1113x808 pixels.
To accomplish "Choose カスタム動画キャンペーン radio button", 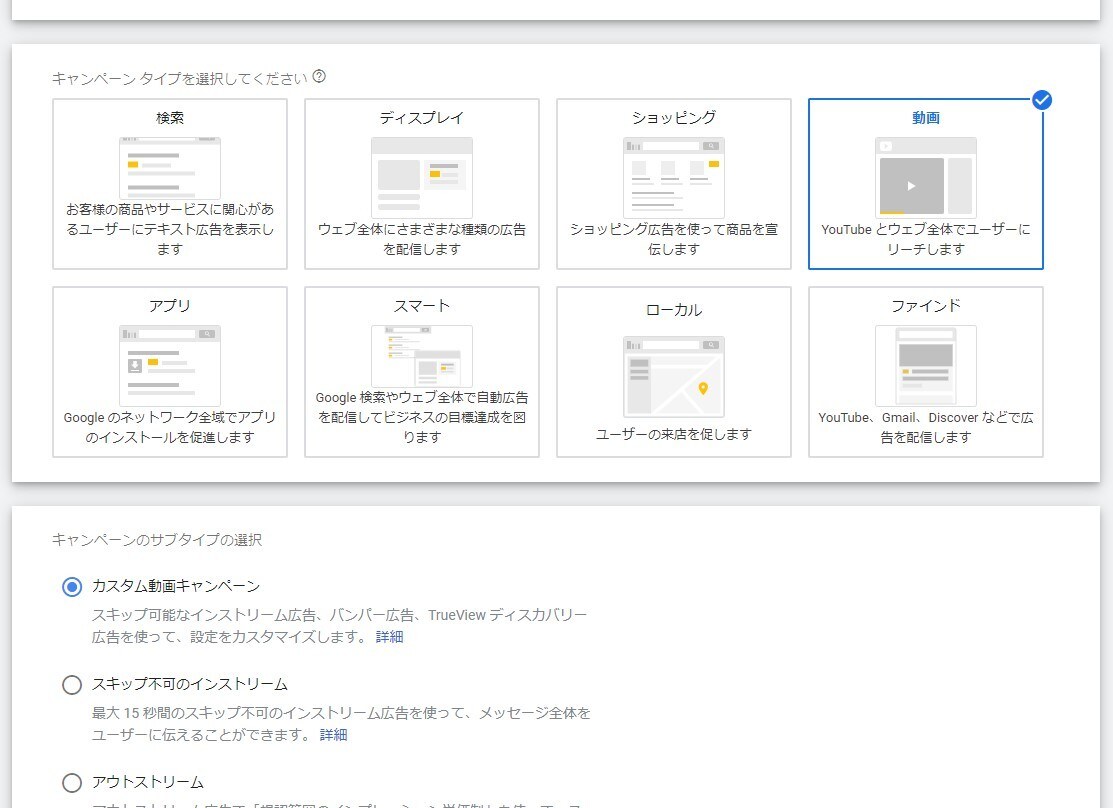I will tap(72, 587).
